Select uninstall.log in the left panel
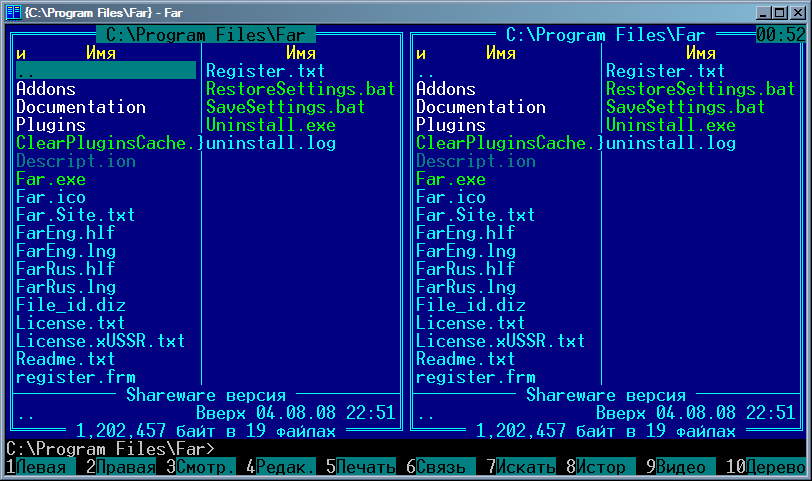 (271, 143)
